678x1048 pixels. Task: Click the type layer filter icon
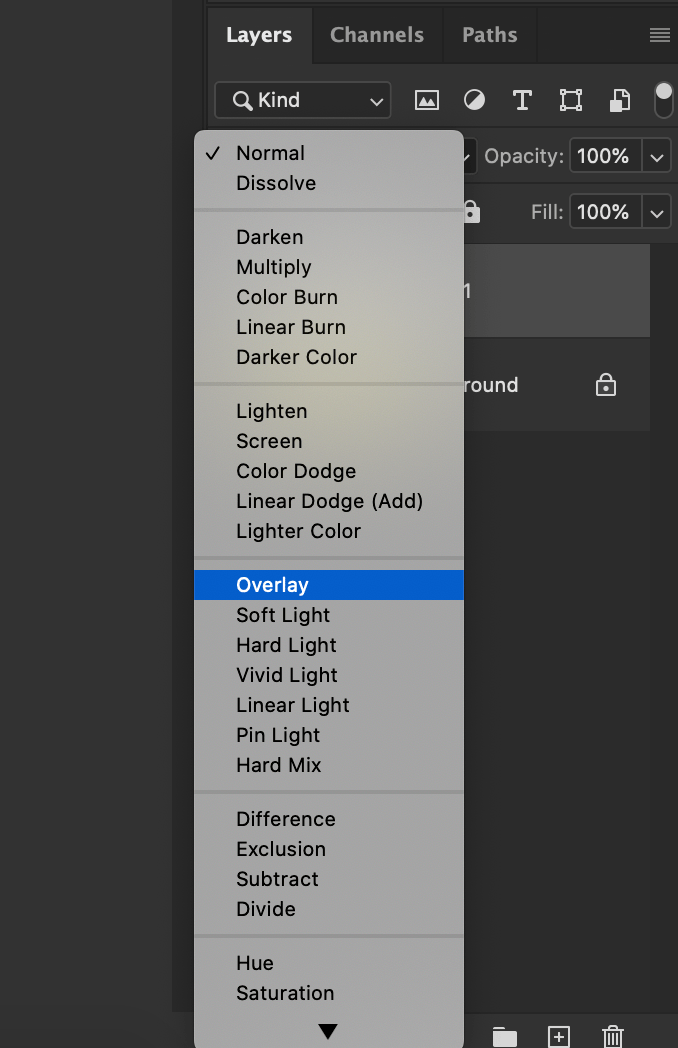[x=522, y=100]
